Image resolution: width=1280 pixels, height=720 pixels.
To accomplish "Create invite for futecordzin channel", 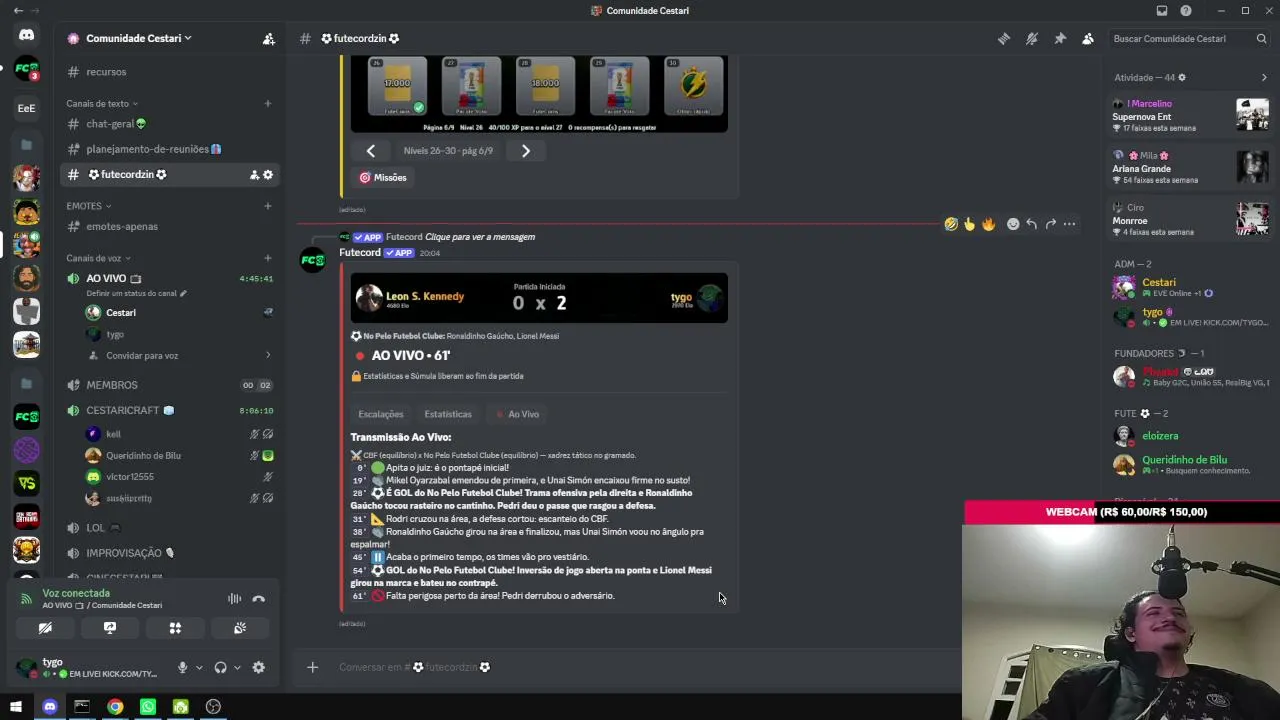I will point(254,175).
